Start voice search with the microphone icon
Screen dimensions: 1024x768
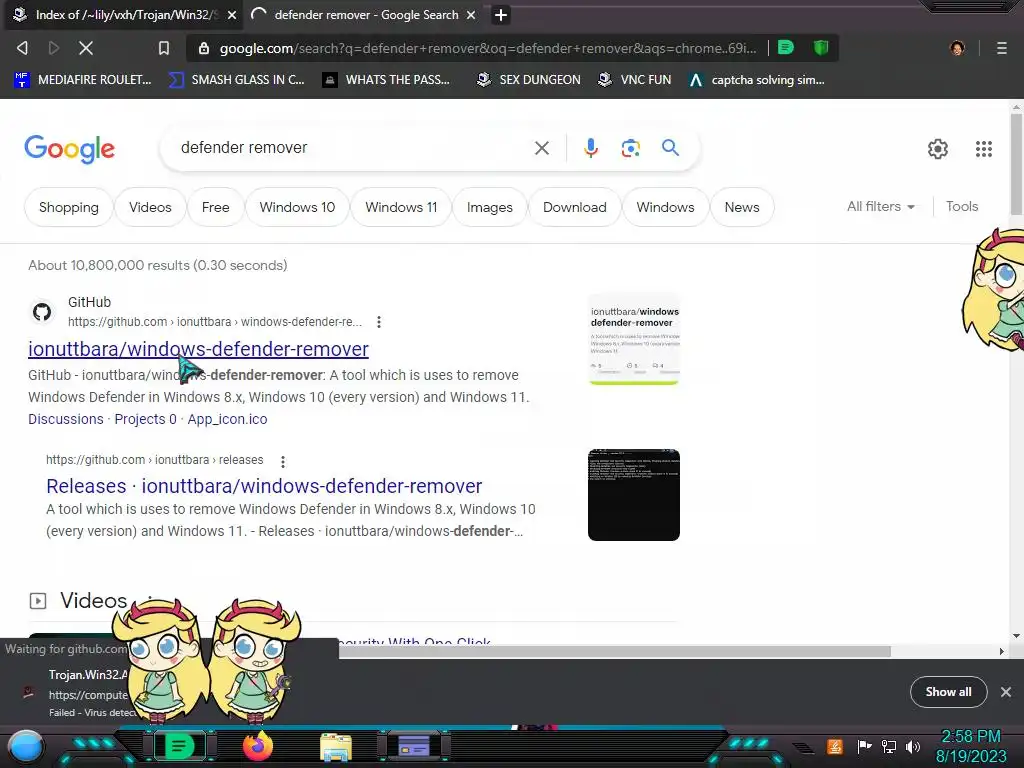(x=590, y=148)
